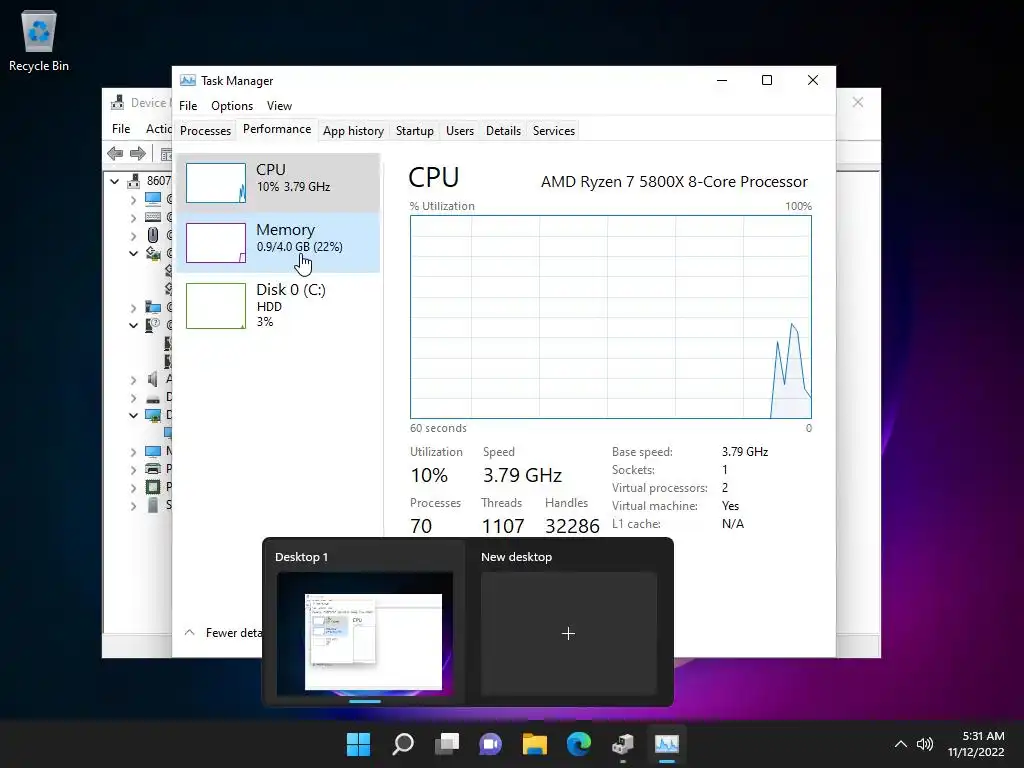Select CPU in the performance sidebar
The image size is (1024, 768).
pos(278,183)
